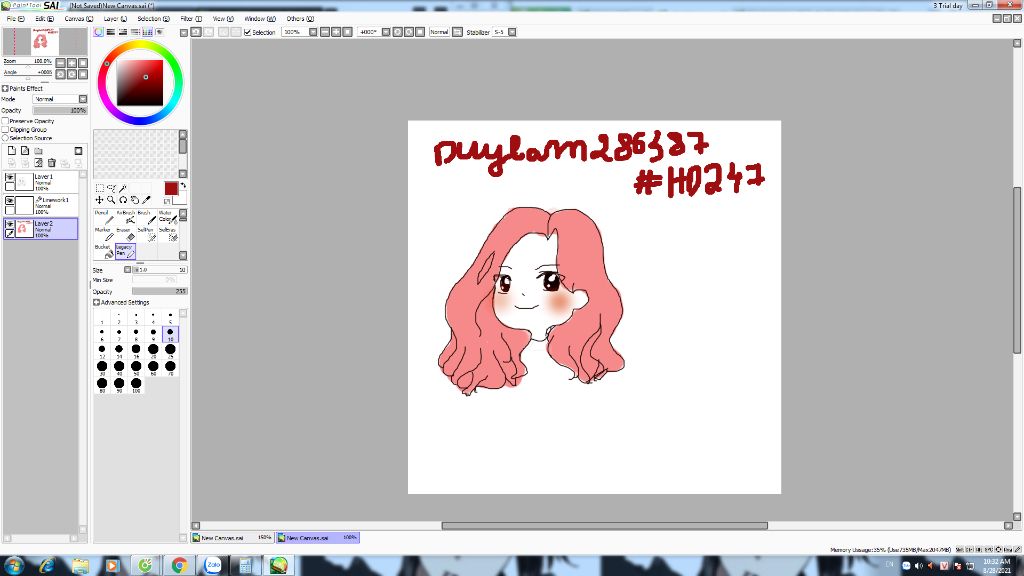
Task: Delete the selected layer with trash icon
Action: (x=52, y=163)
